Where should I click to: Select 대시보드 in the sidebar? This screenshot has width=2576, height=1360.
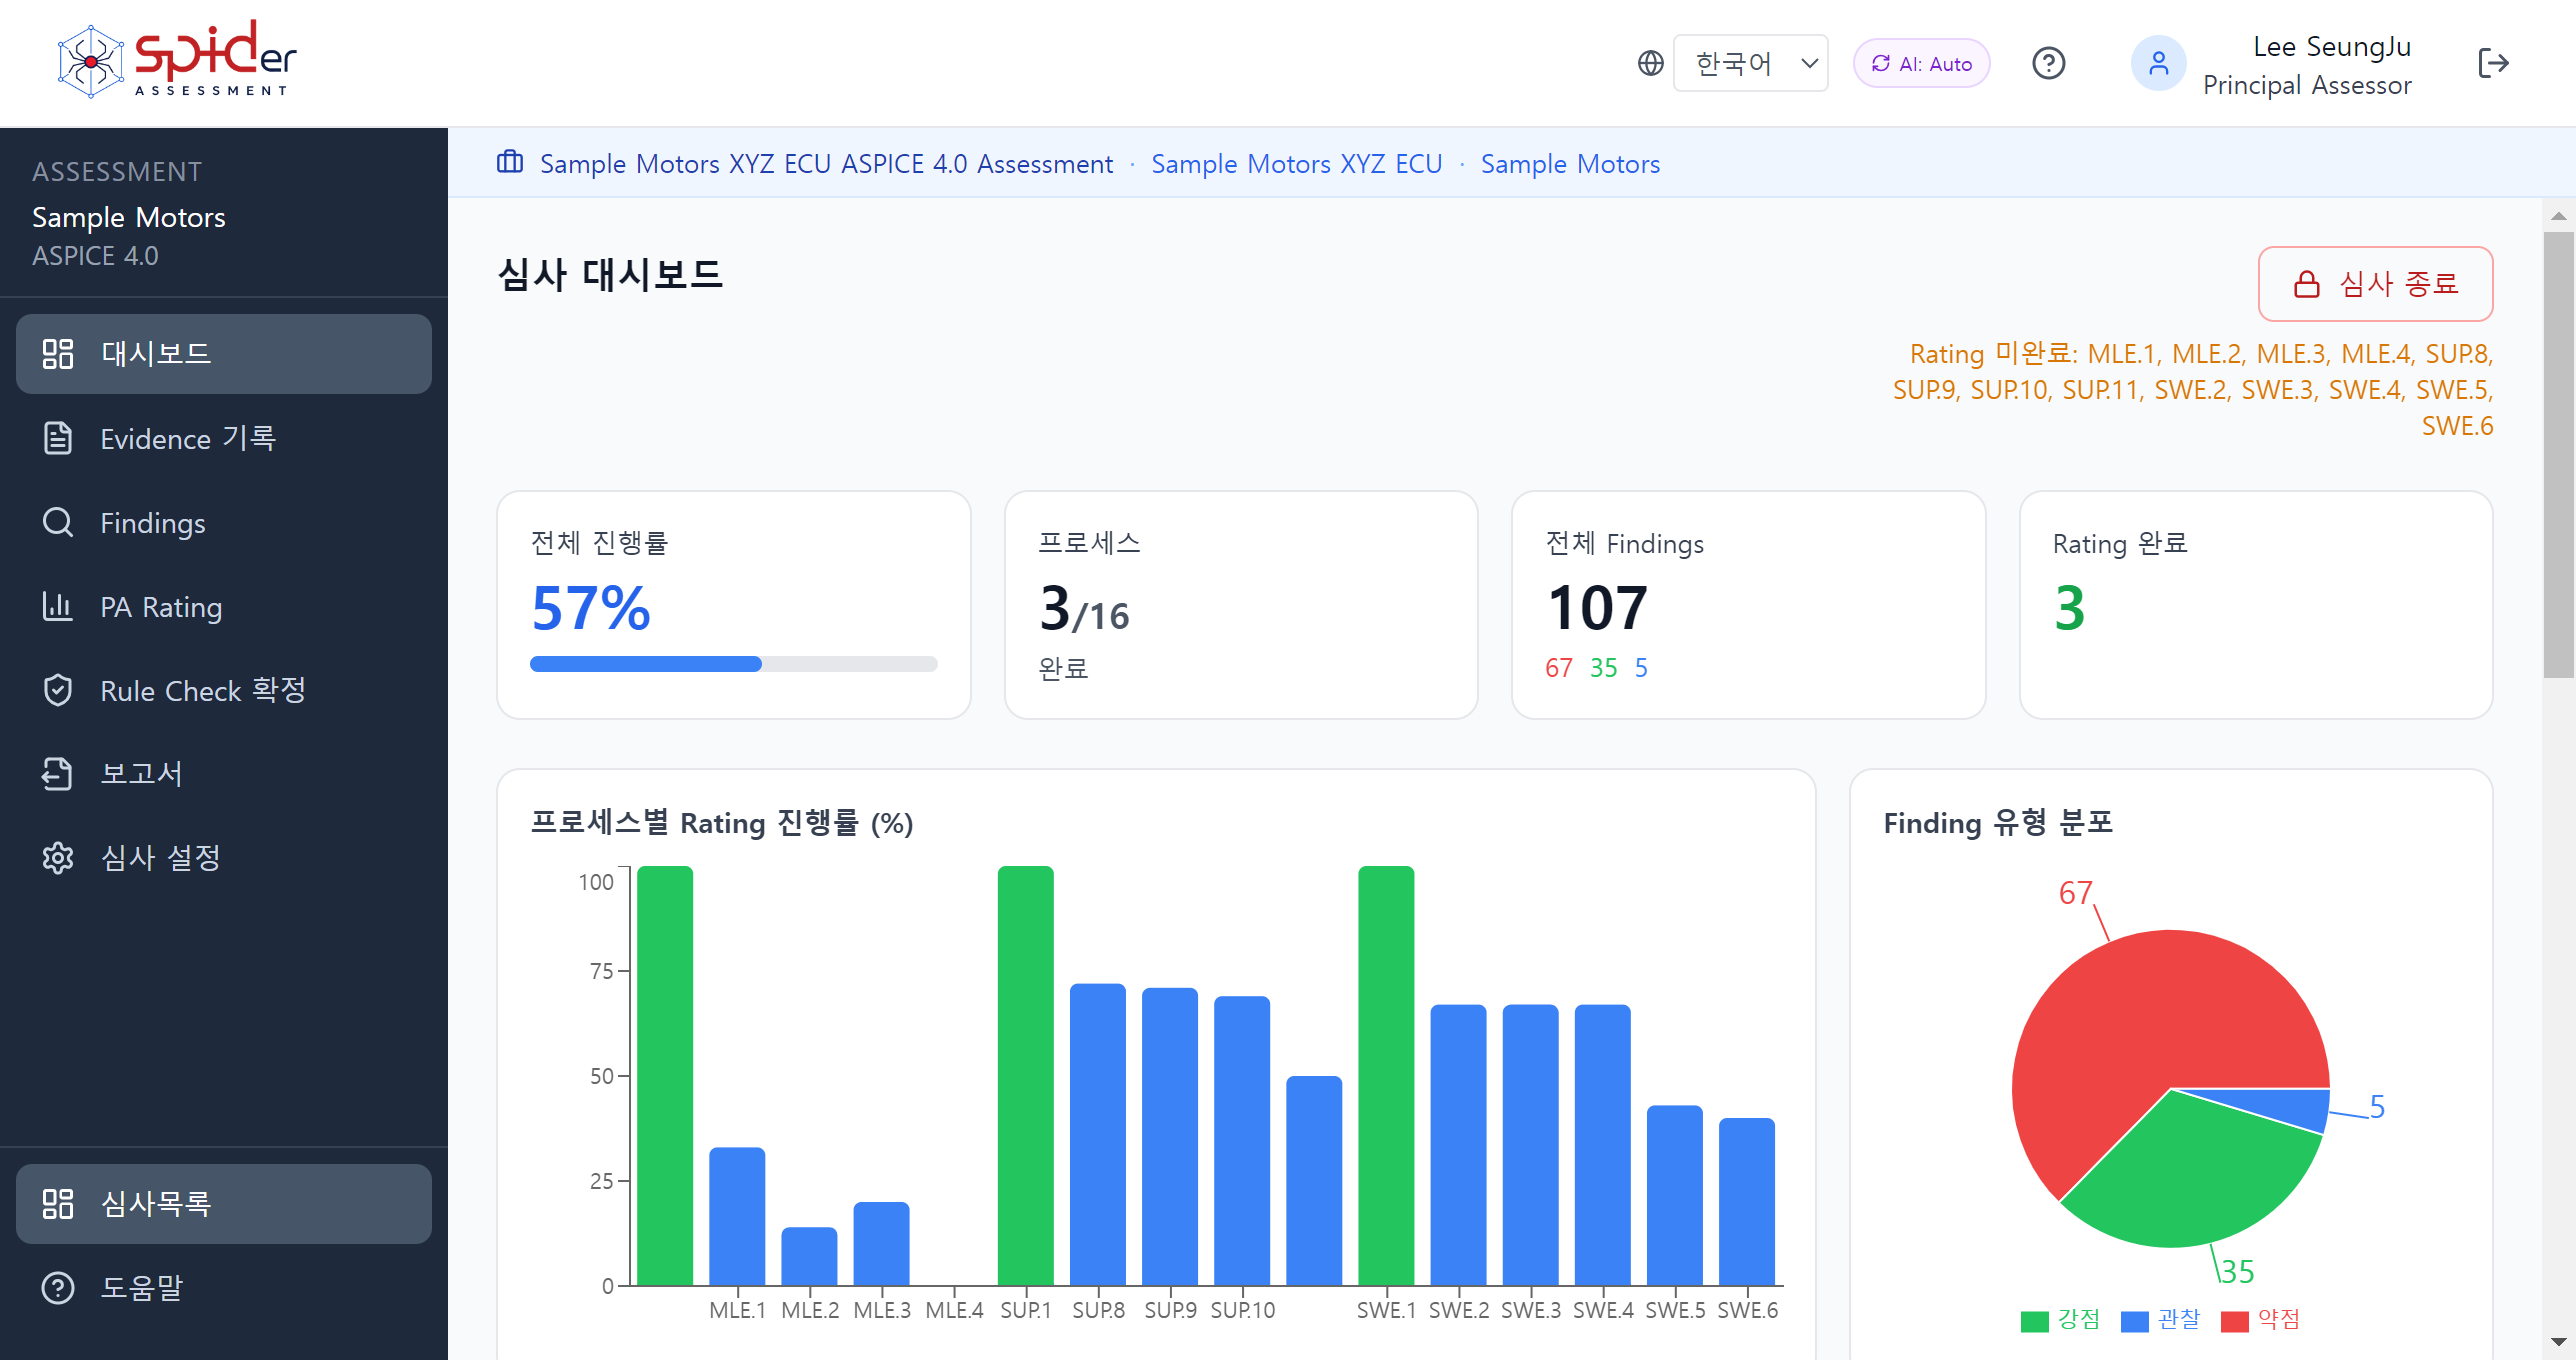tap(224, 354)
